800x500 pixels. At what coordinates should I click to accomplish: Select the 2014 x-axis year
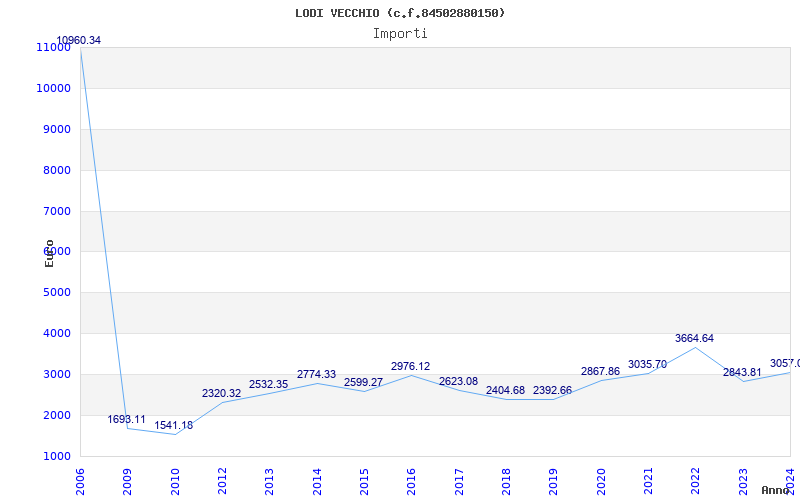click(x=317, y=482)
